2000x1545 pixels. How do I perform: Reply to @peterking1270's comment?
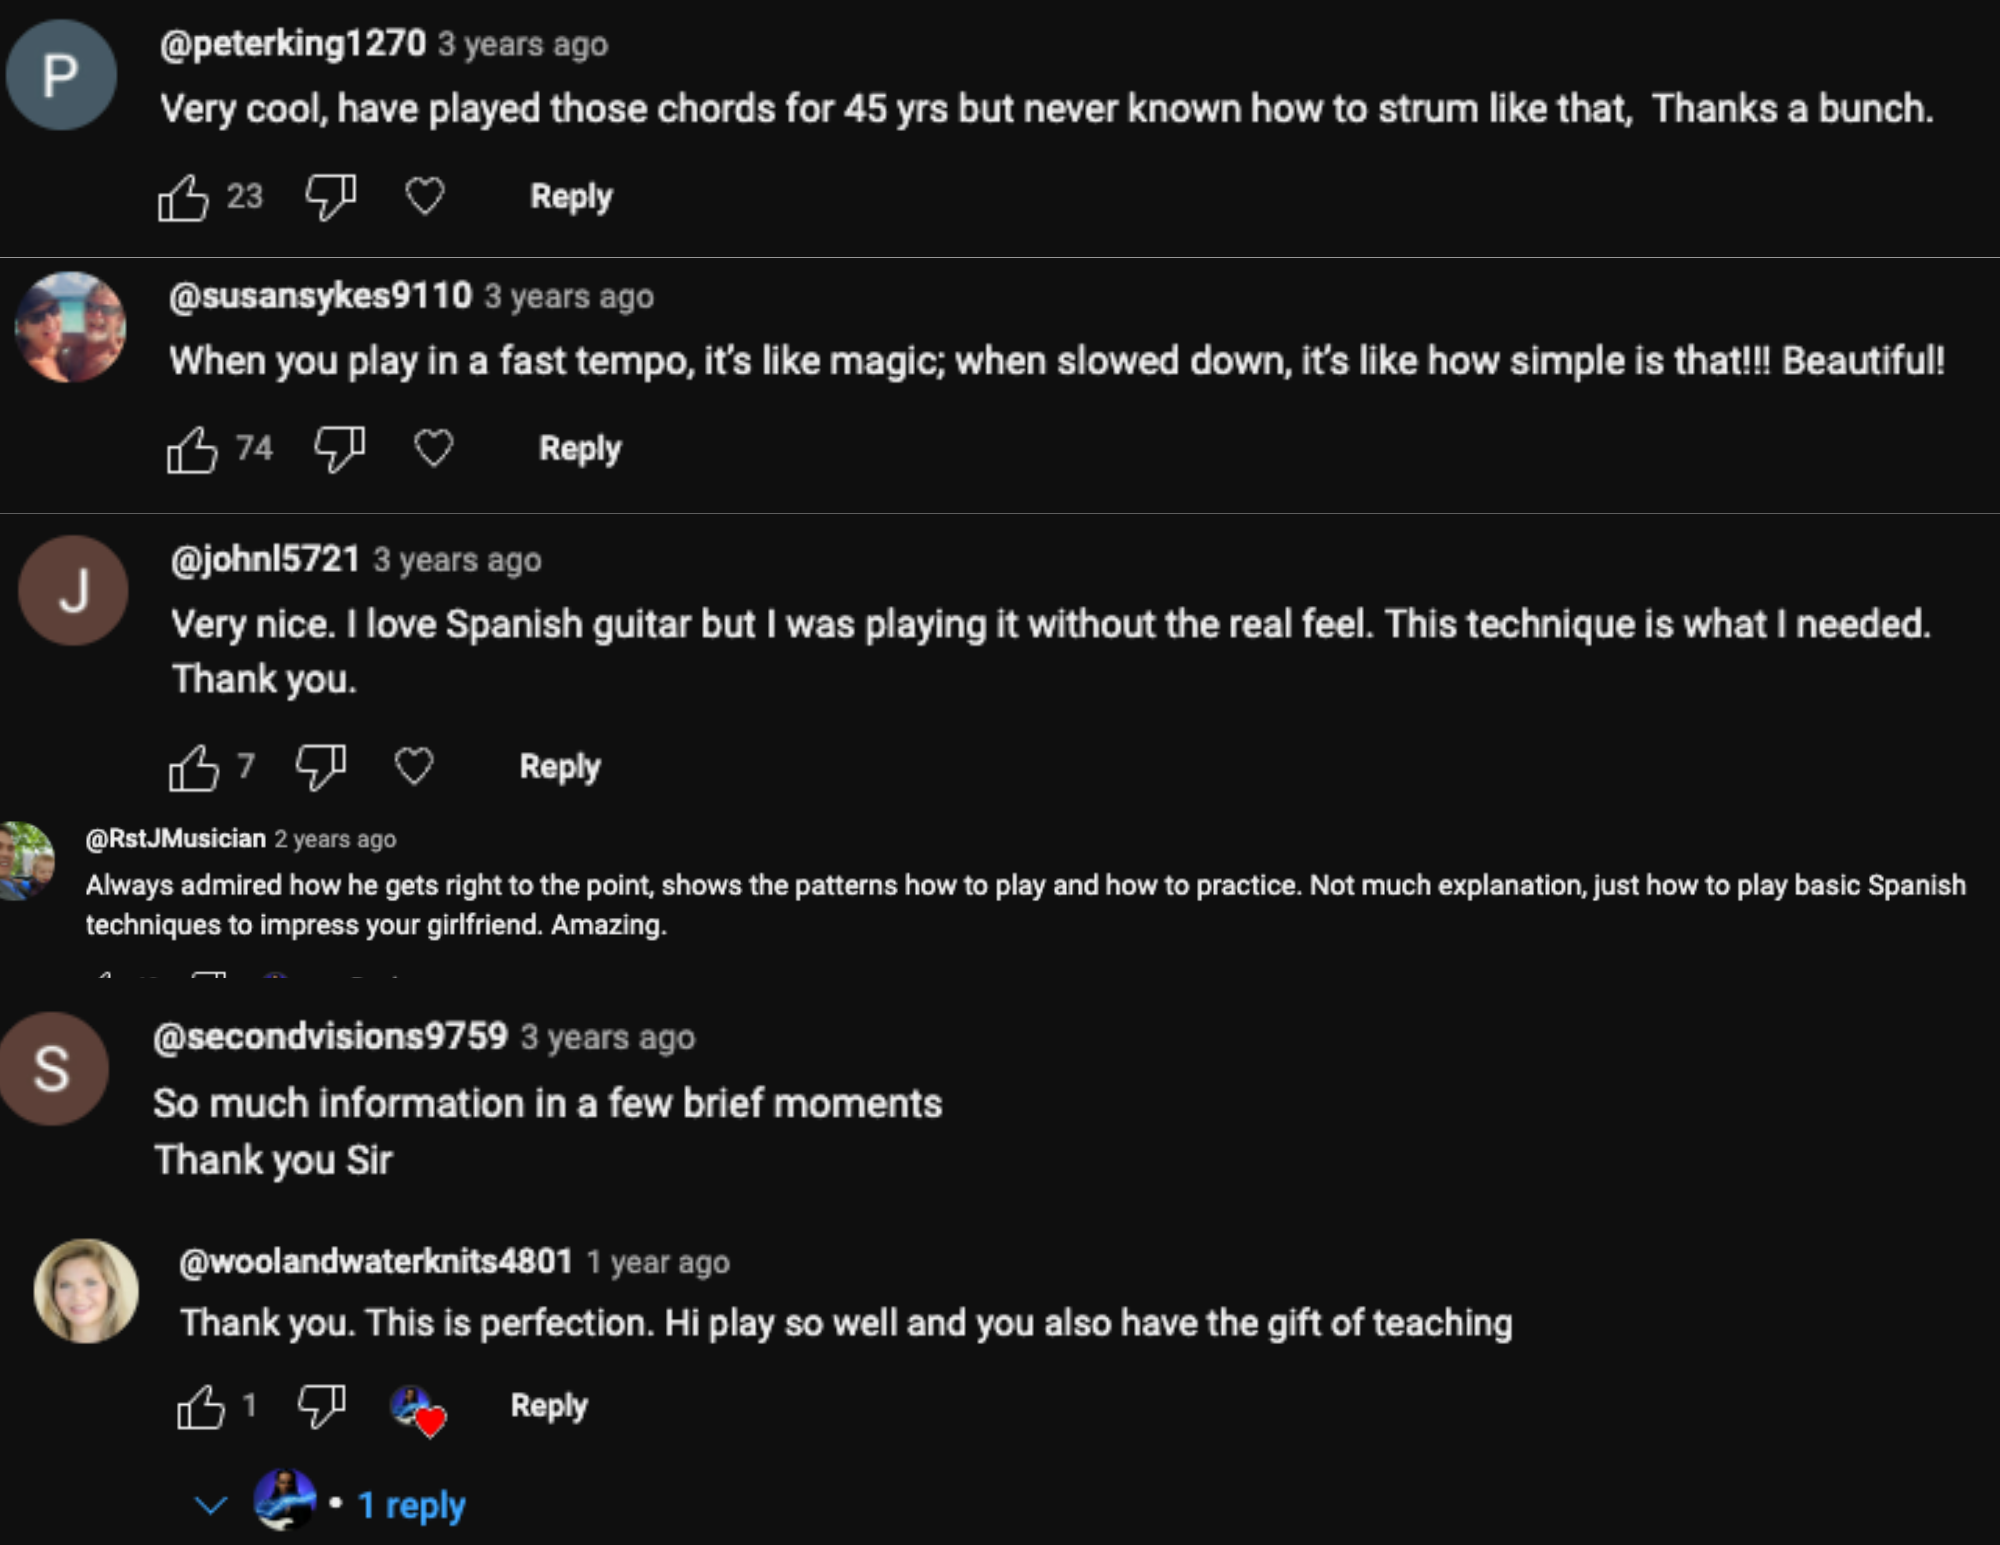tap(571, 196)
